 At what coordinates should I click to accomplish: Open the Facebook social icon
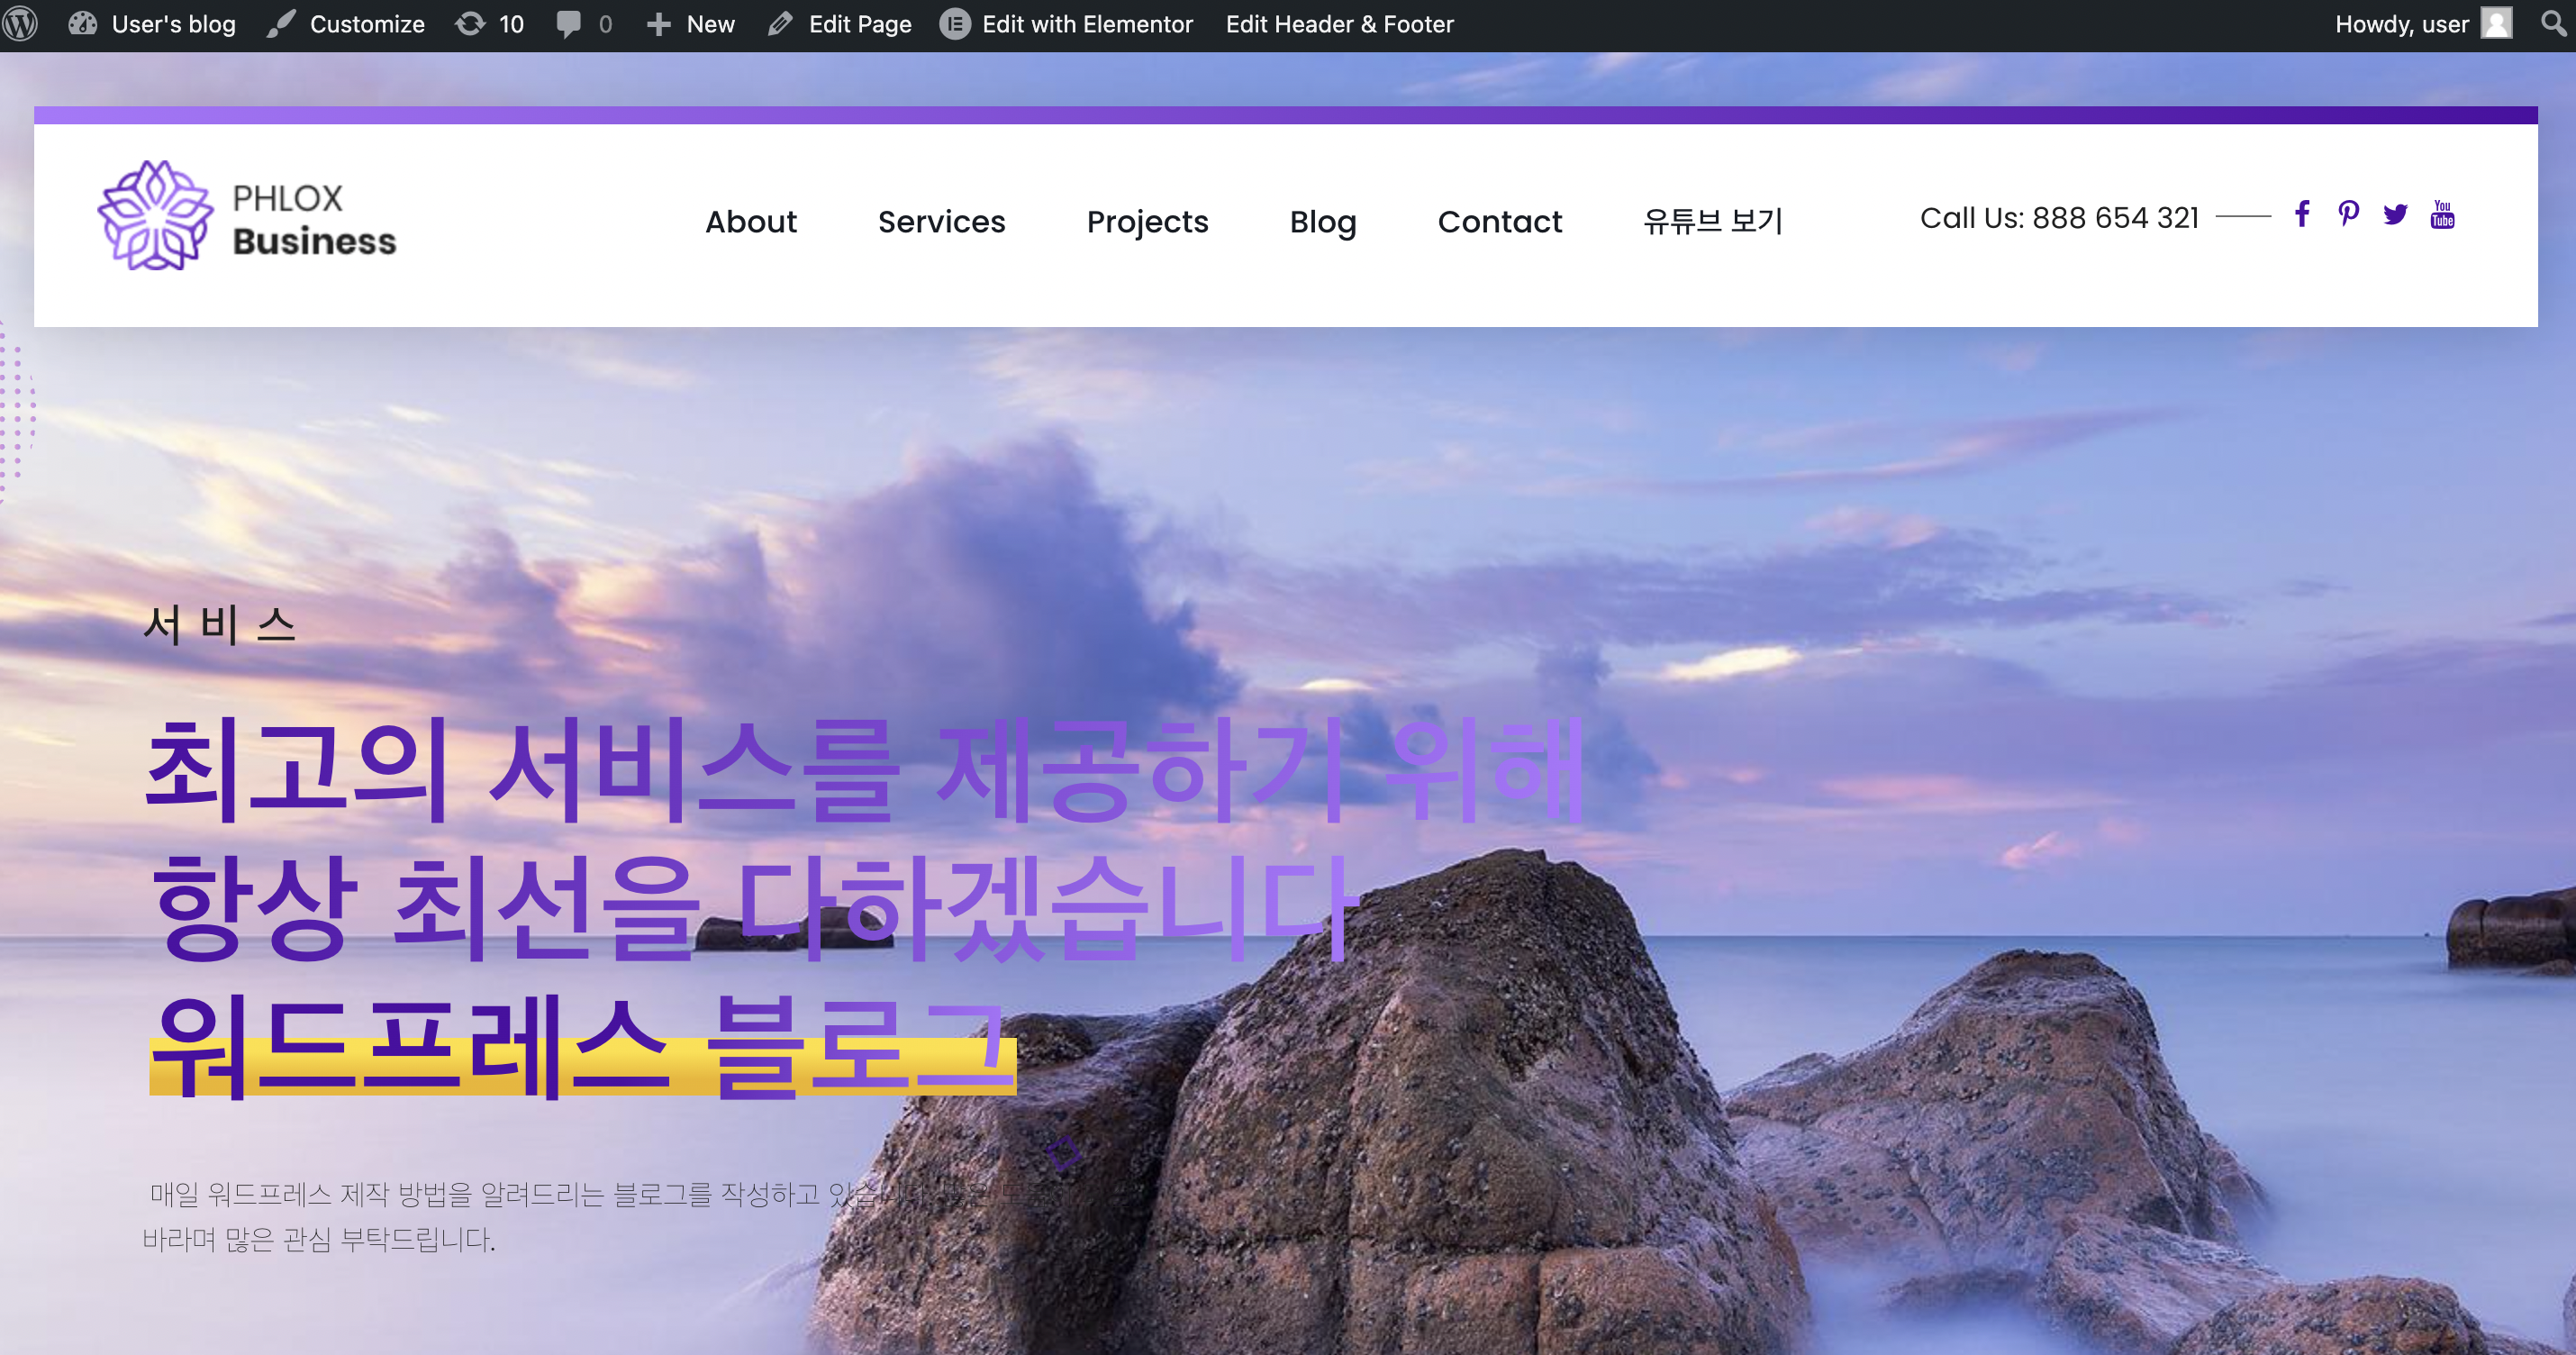click(2302, 214)
